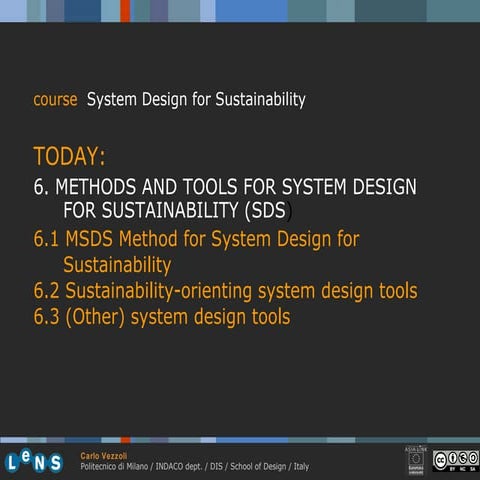This screenshot has height=480, width=480.
Task: Click the Creative Commons license badge
Action: coord(456,461)
